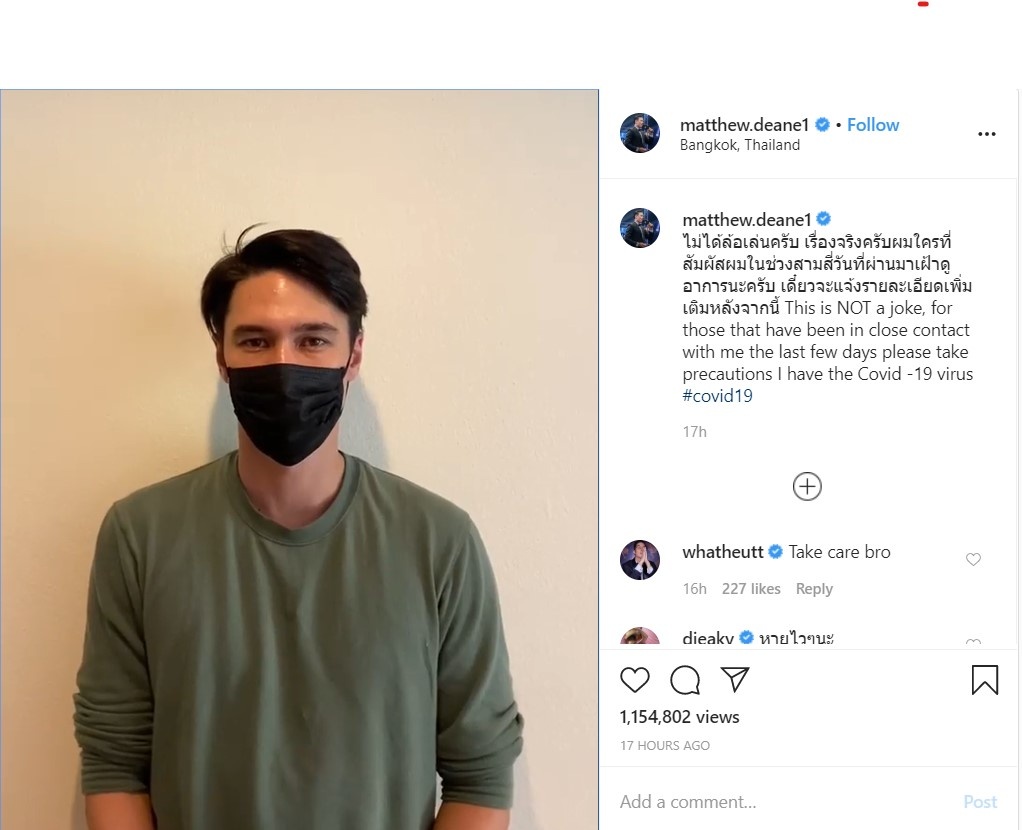Like the post with the heart icon
The width and height of the screenshot is (1022, 830).
pos(634,680)
